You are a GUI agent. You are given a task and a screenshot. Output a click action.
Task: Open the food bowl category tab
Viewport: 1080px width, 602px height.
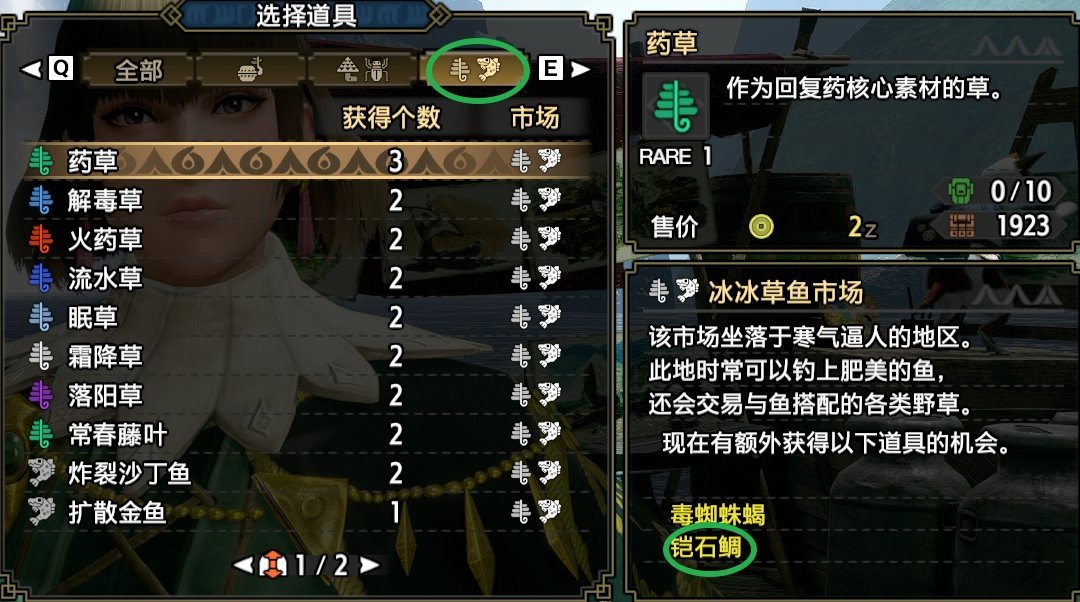click(251, 70)
